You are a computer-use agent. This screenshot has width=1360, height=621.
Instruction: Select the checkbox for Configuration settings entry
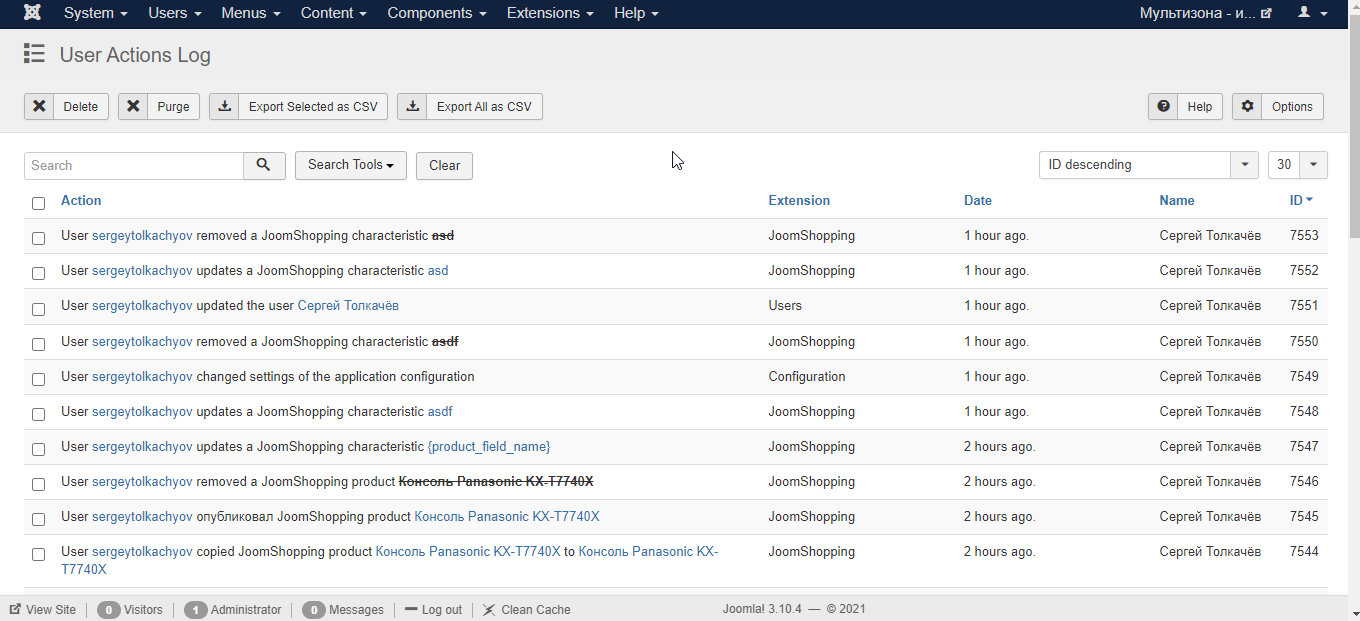(x=38, y=379)
